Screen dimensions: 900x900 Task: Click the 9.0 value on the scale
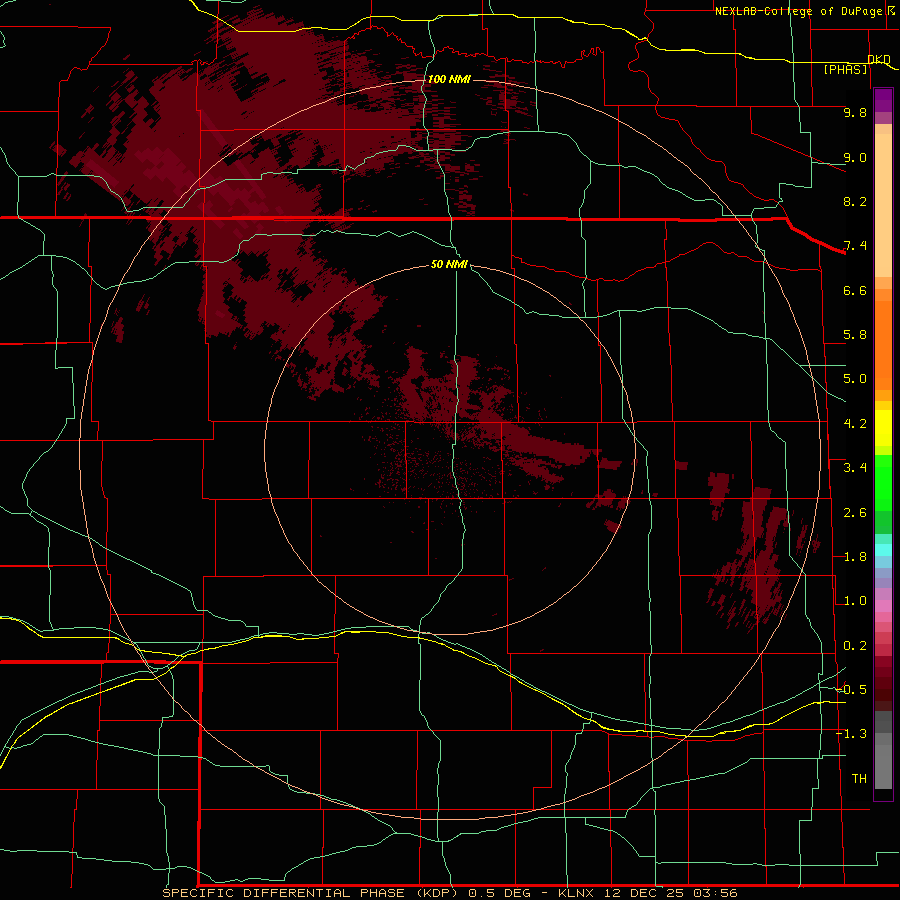click(x=855, y=157)
